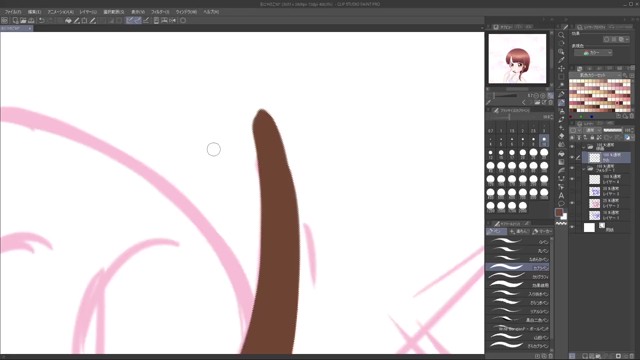Select the eraser tool
Screen dimensions: 640x360
point(562,136)
